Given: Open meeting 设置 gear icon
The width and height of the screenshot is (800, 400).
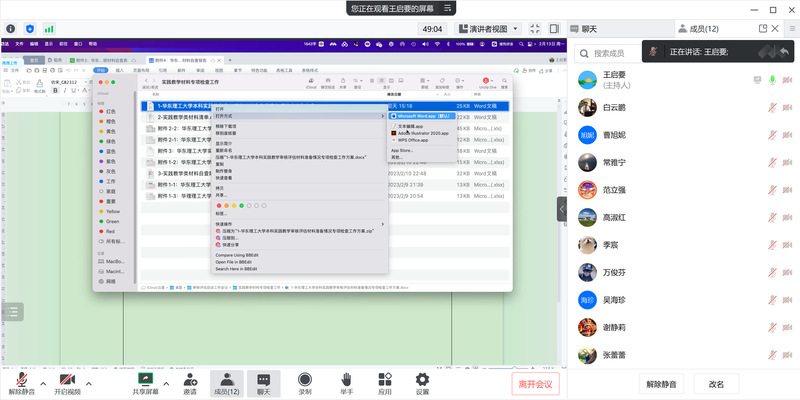Looking at the screenshot, I should pos(422,379).
